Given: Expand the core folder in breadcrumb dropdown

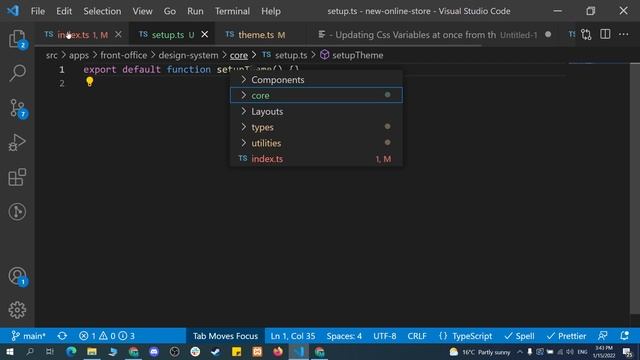Looking at the screenshot, I should (316, 95).
